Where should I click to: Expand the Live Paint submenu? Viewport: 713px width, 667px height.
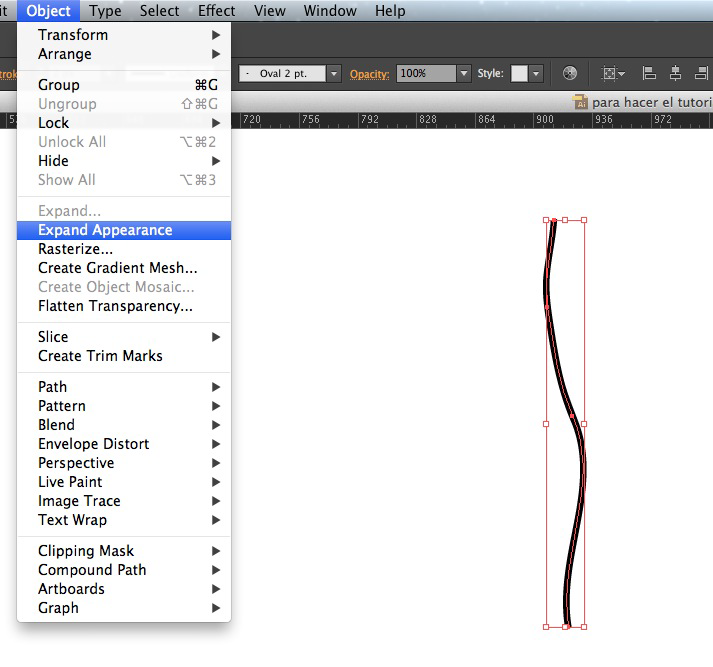124,482
